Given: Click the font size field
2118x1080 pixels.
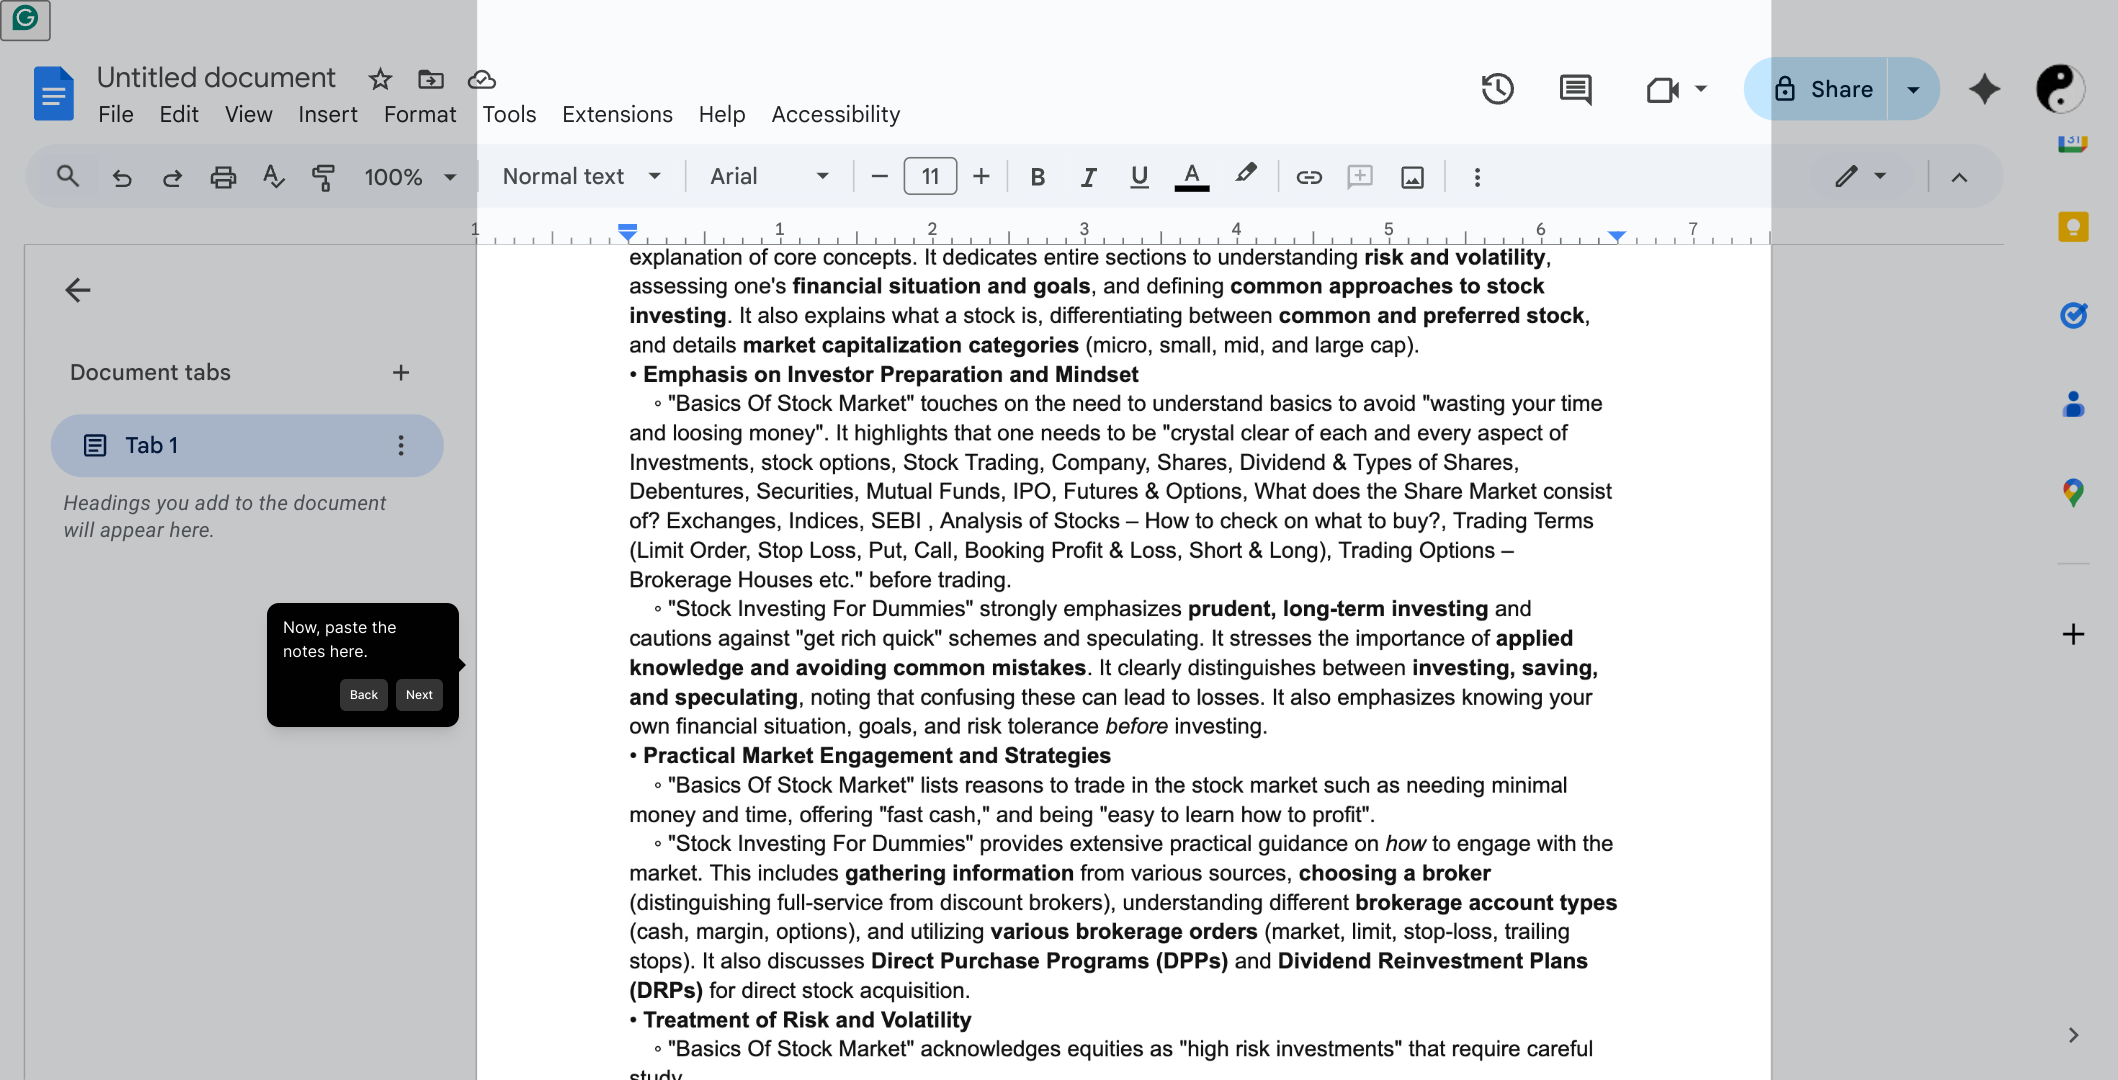Looking at the screenshot, I should 930,177.
